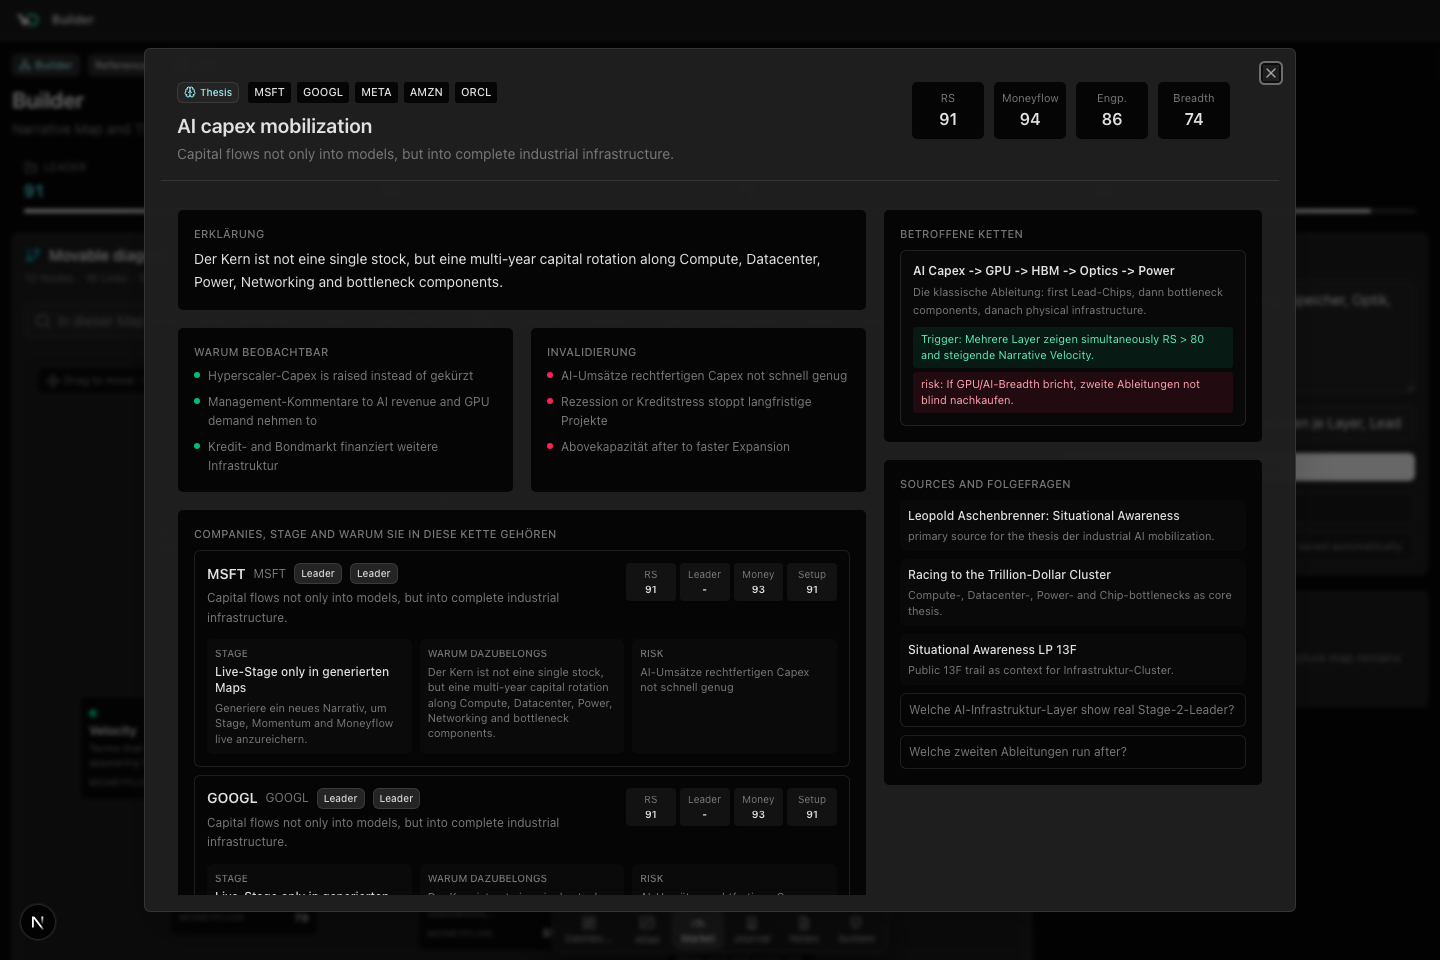This screenshot has width=1440, height=960.
Task: Open Leopold Aschenbrenner: Situational Awareness source
Action: pos(1073,525)
